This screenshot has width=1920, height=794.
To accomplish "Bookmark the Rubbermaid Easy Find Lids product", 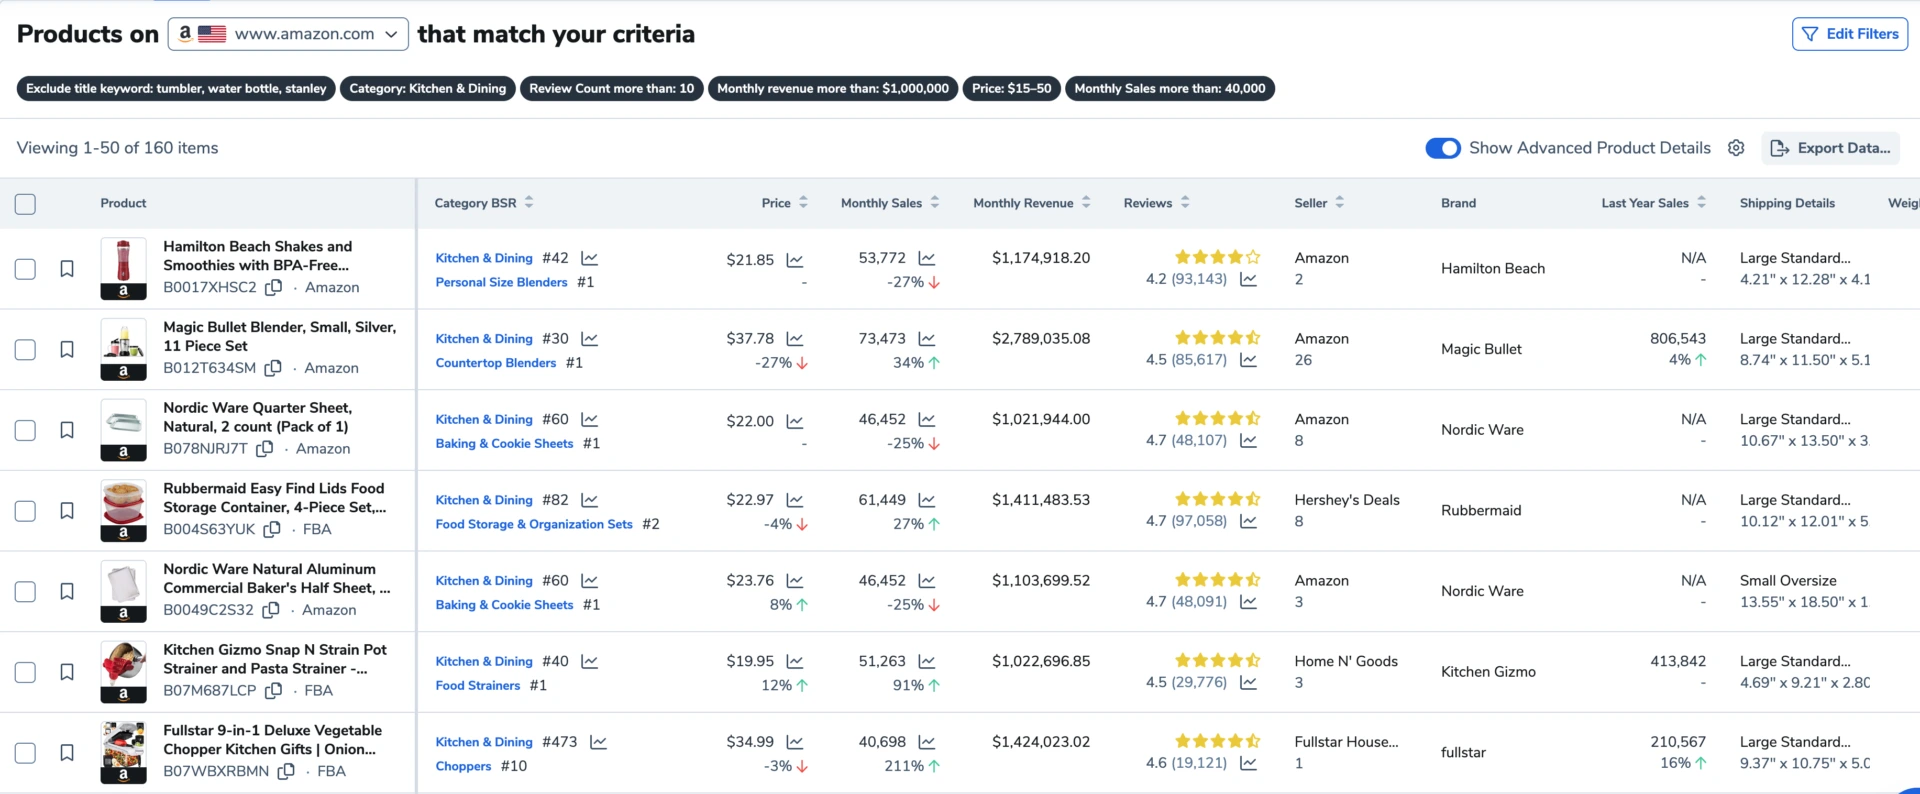I will [67, 511].
